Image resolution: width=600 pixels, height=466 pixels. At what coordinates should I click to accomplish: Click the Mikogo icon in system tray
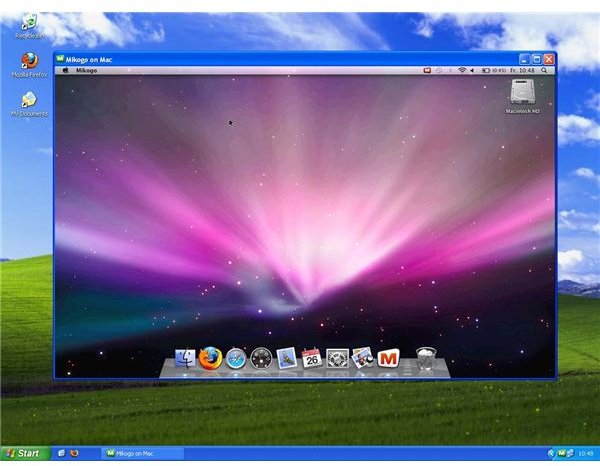[x=561, y=453]
